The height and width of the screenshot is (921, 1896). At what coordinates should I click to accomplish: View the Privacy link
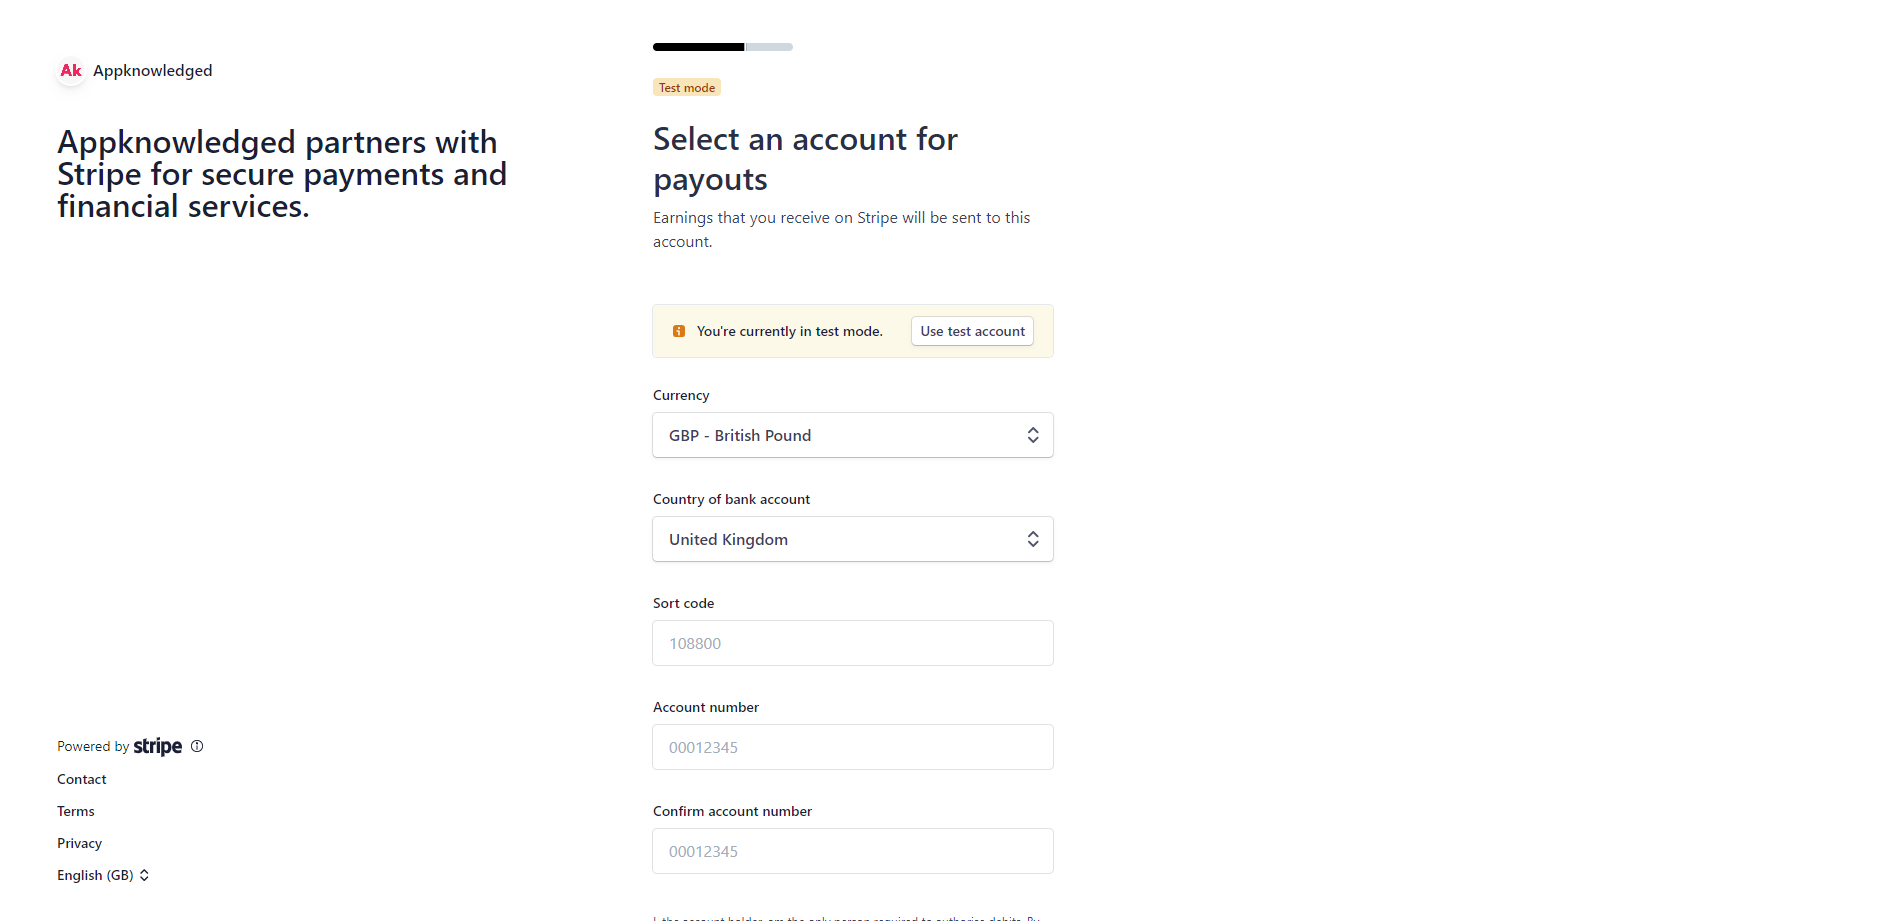80,843
